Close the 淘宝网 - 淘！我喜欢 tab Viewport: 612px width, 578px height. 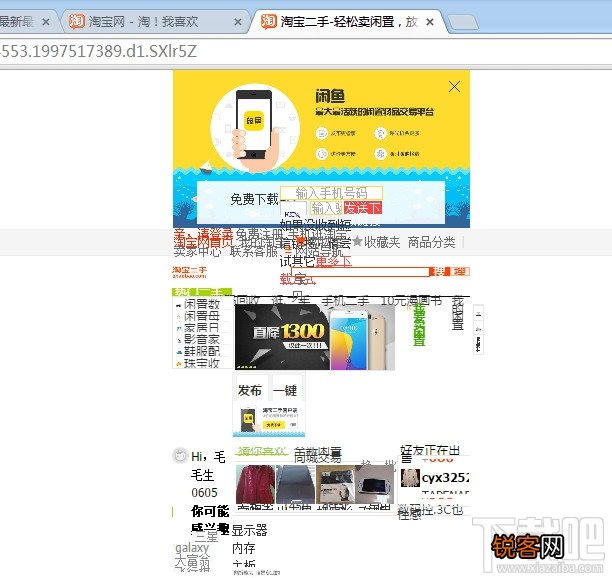point(238,22)
